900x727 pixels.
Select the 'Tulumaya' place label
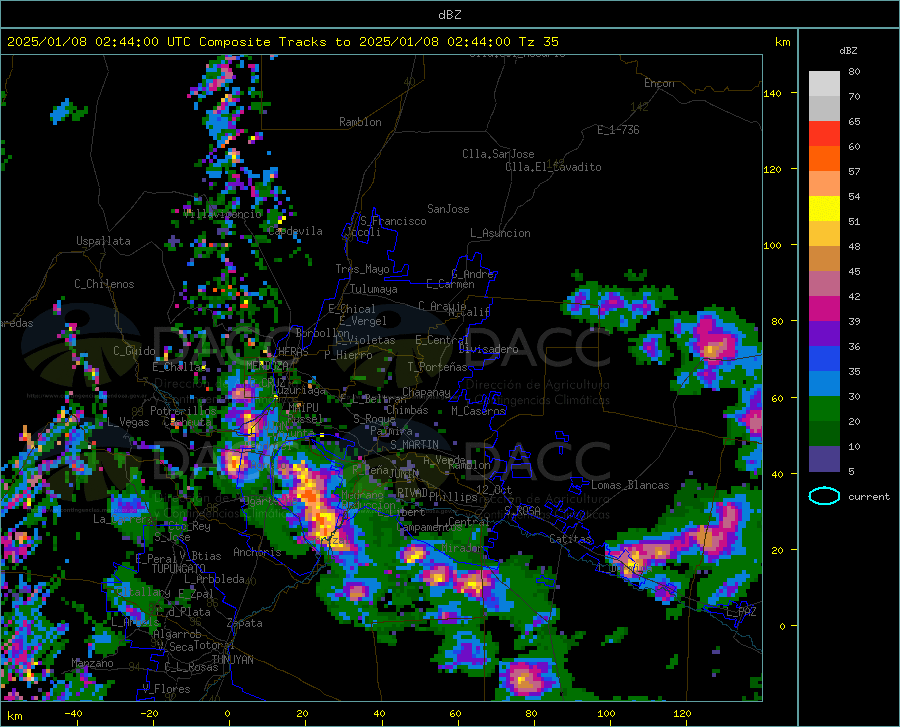click(374, 289)
